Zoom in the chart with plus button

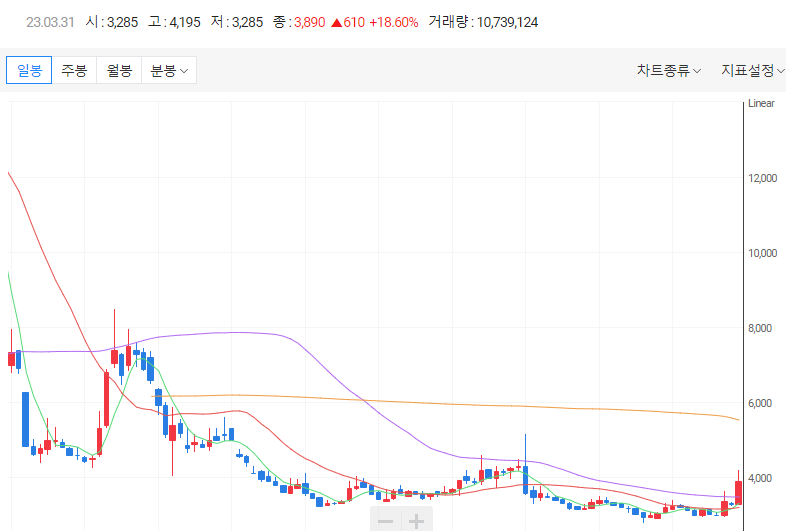[x=417, y=521]
